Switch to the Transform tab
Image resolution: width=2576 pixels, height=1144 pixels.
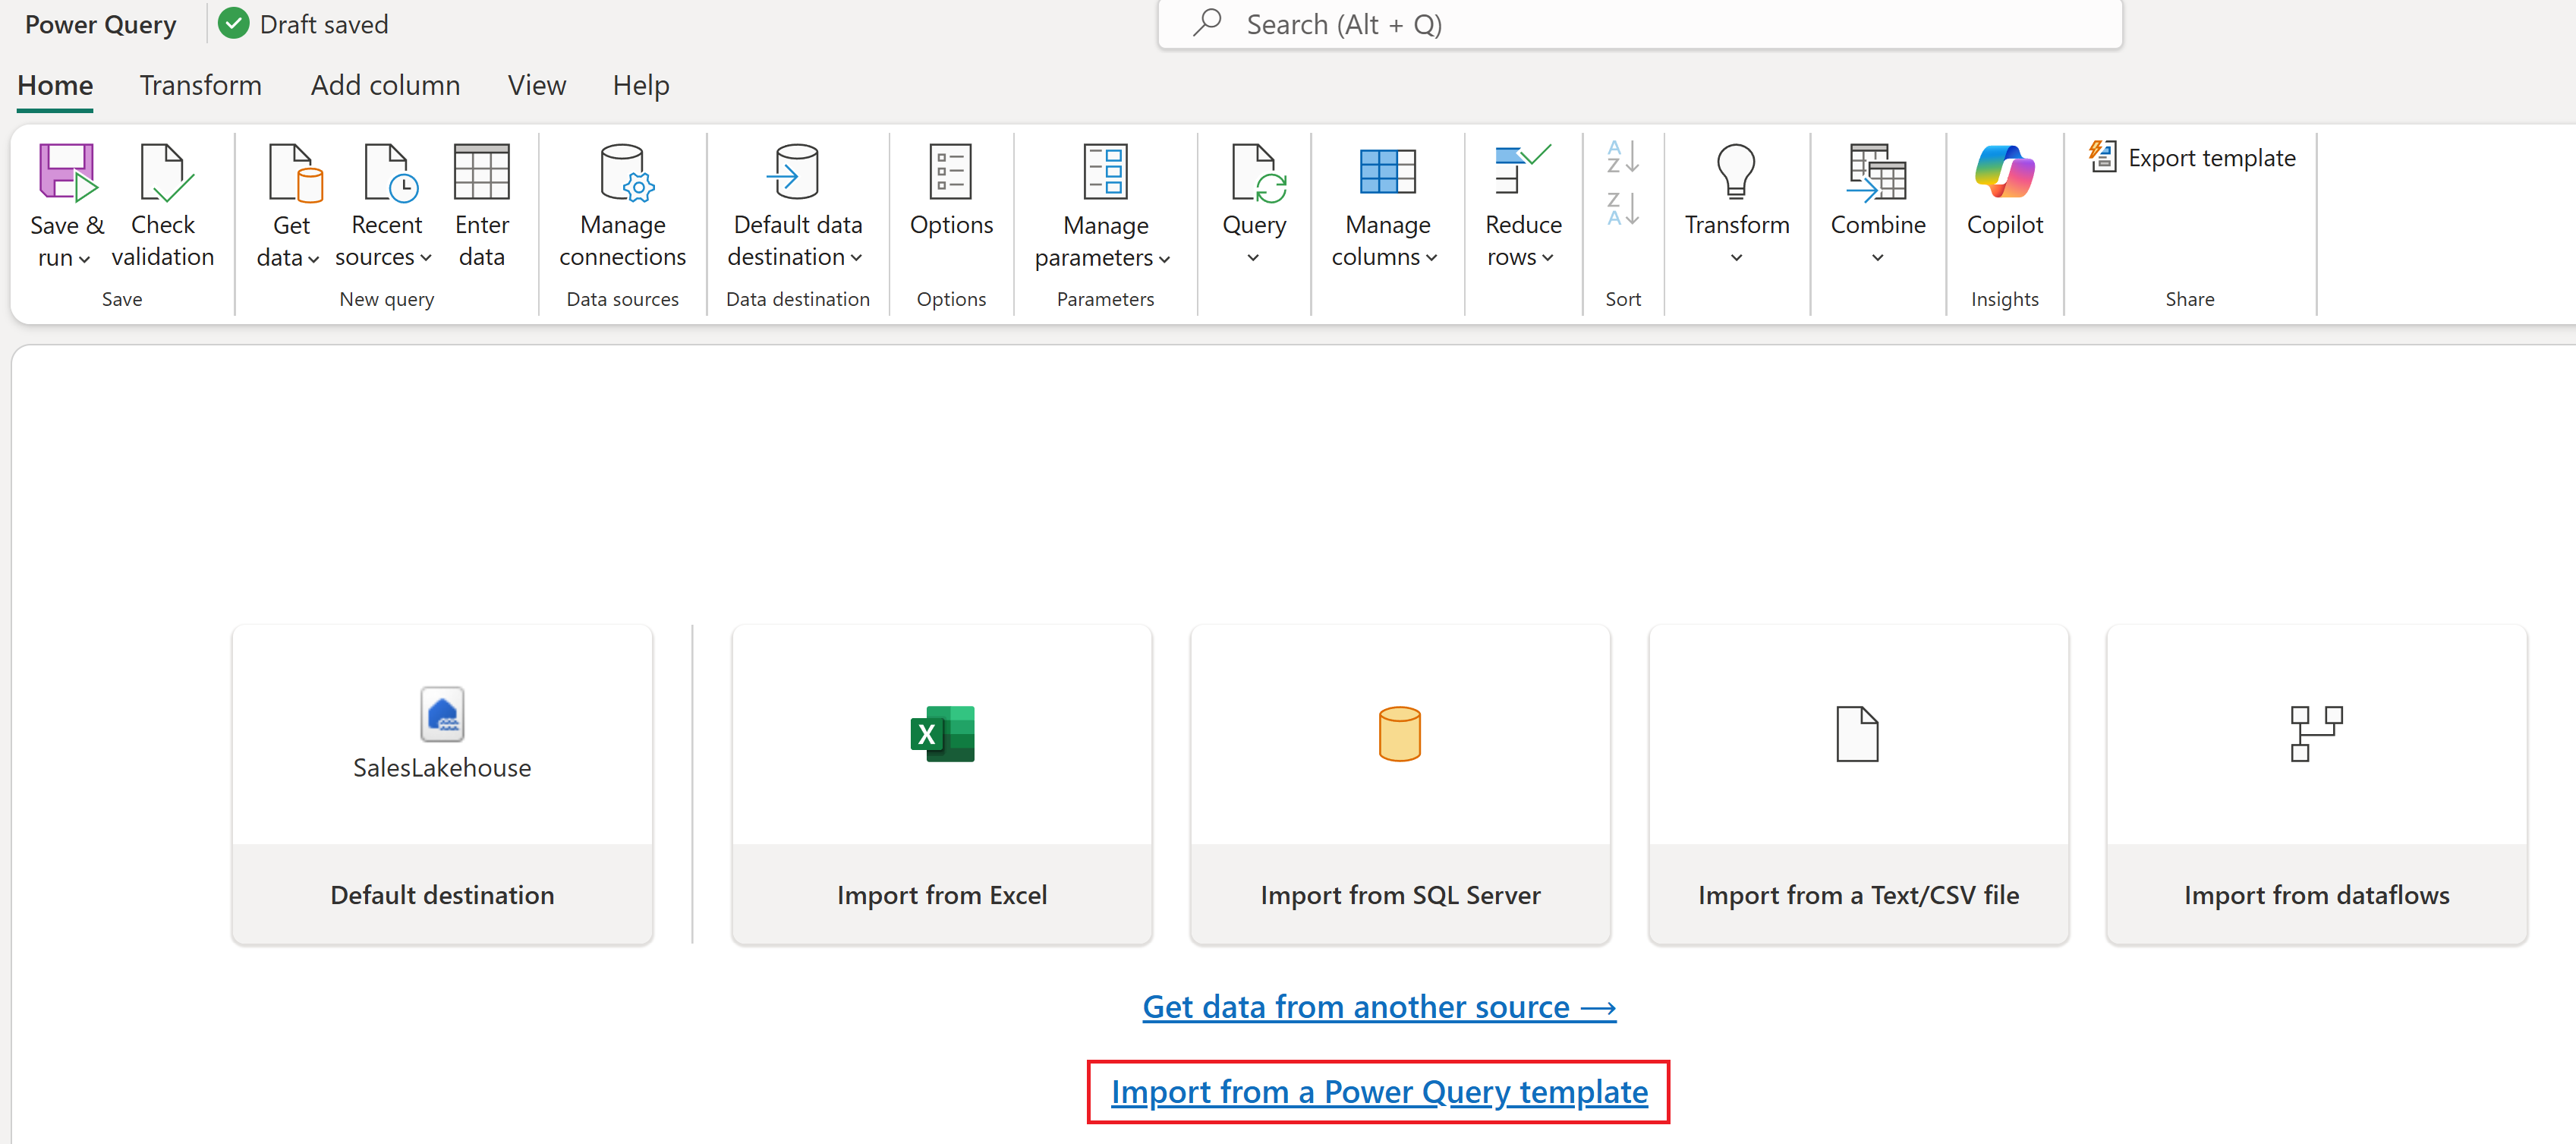pyautogui.click(x=200, y=85)
